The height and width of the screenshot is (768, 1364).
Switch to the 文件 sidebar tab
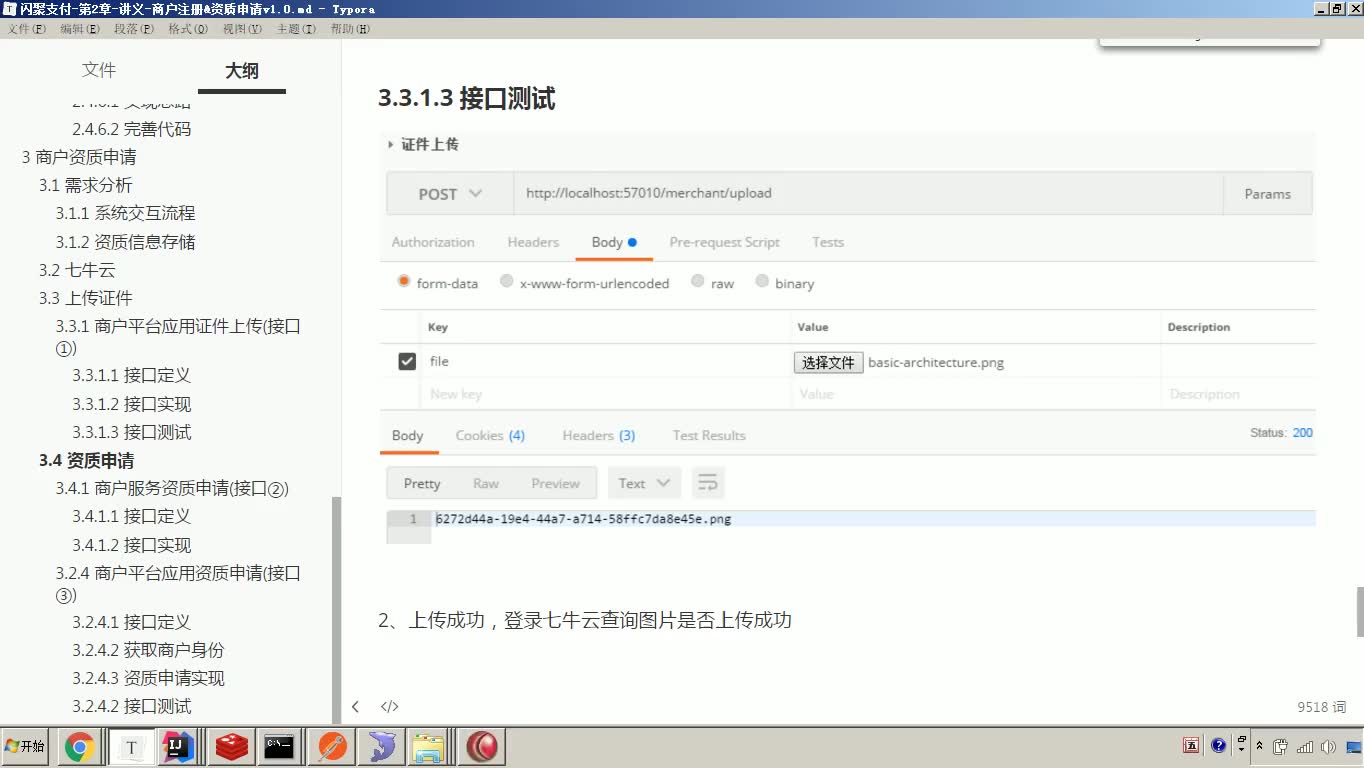(x=99, y=70)
